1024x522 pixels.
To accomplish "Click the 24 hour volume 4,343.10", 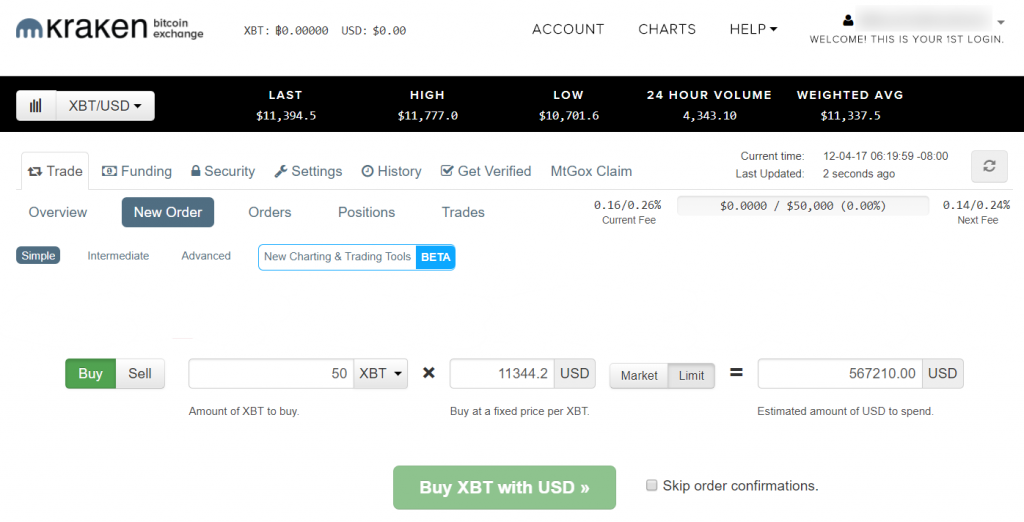I will (x=709, y=116).
